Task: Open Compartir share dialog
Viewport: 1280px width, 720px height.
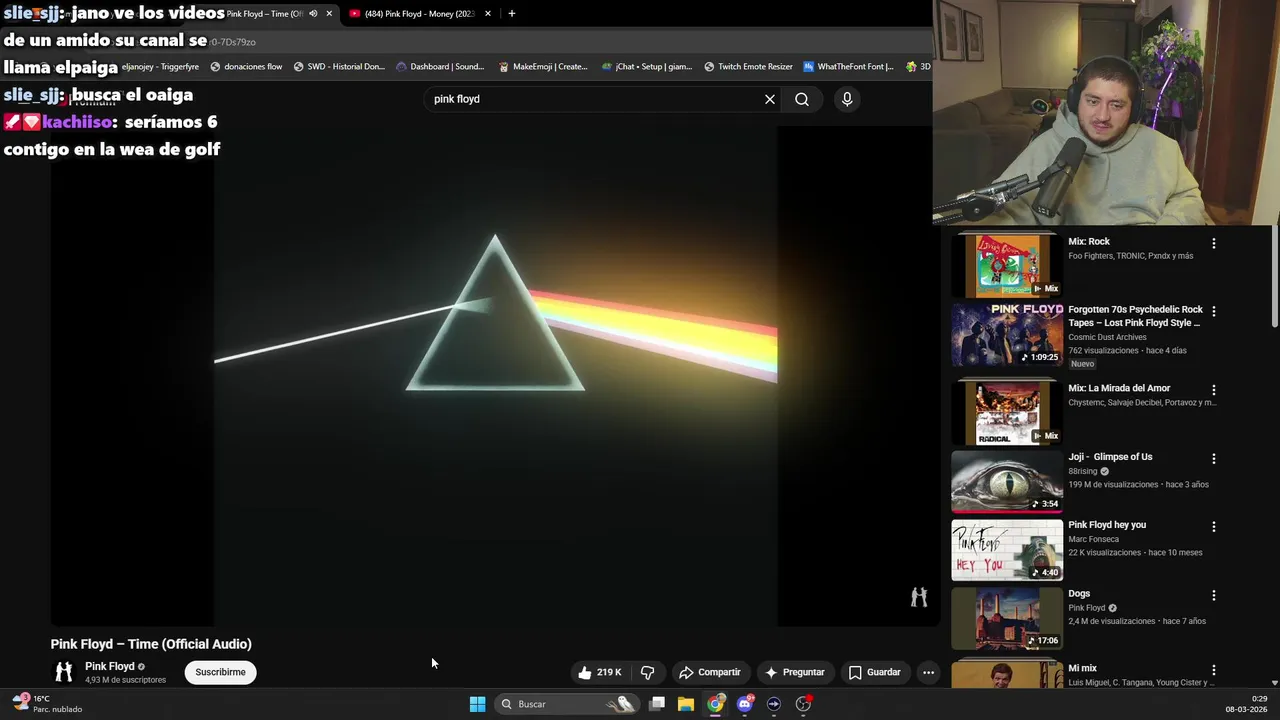Action: pyautogui.click(x=709, y=672)
